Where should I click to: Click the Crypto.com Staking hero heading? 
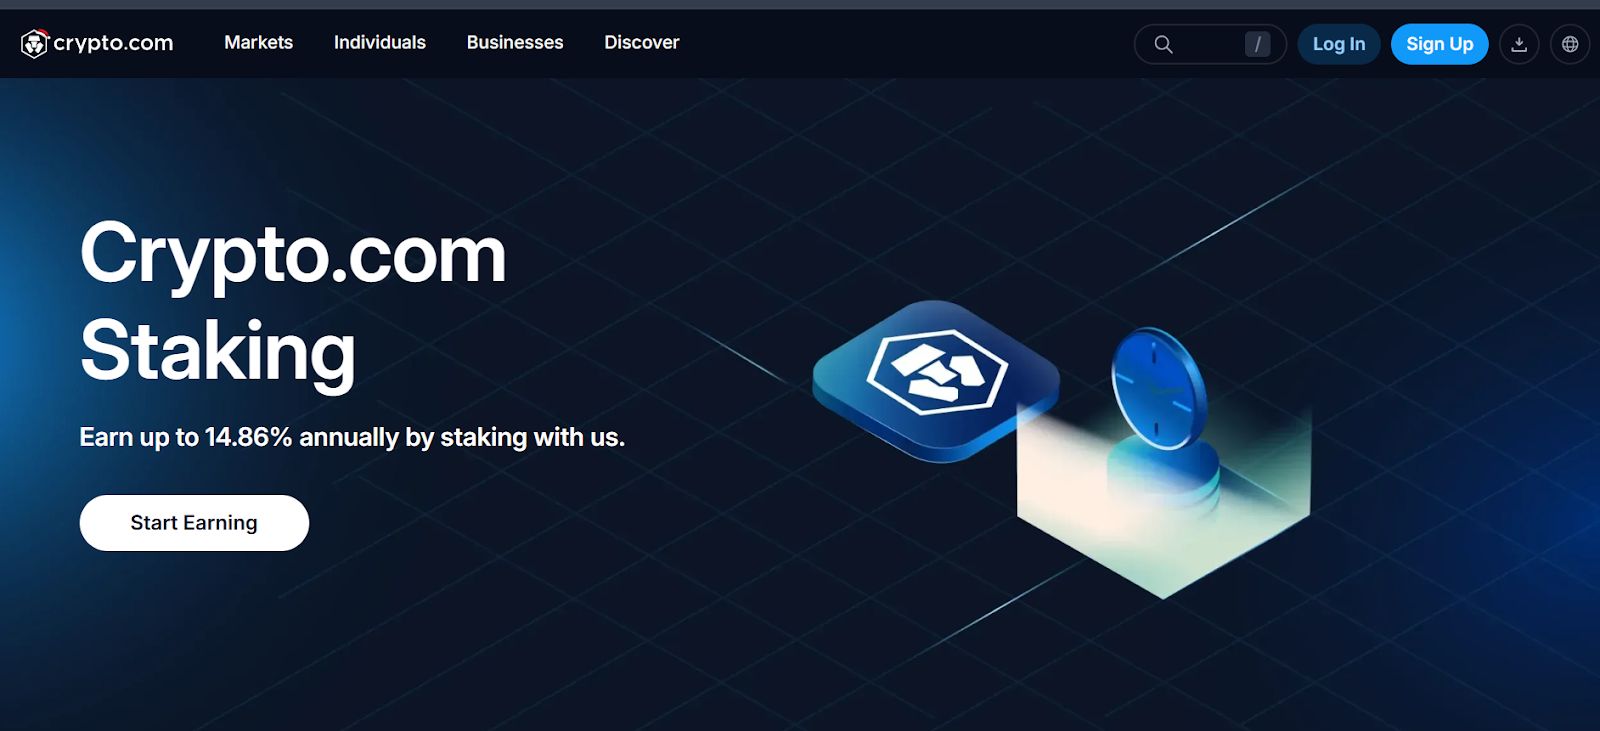tap(292, 302)
